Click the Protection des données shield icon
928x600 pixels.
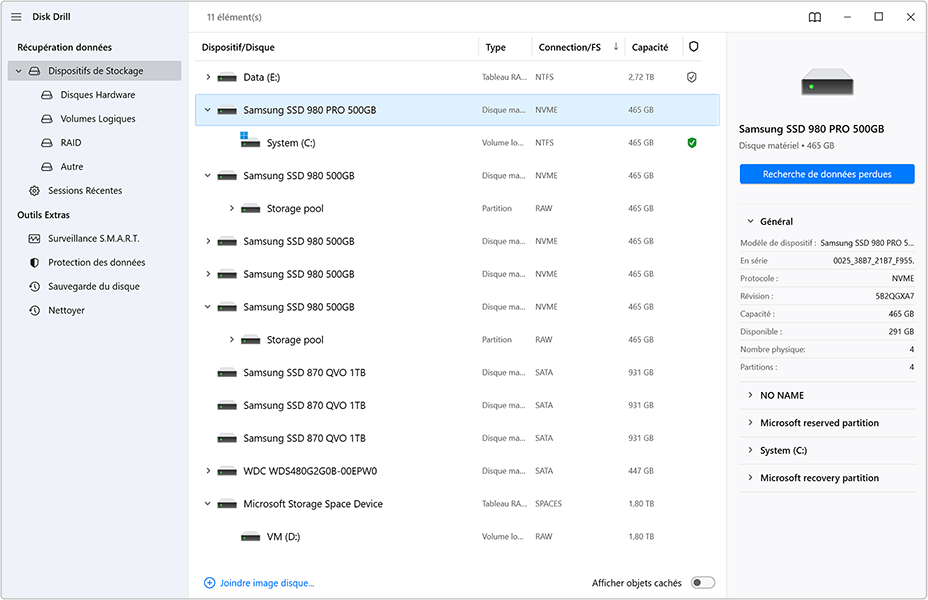(x=34, y=262)
